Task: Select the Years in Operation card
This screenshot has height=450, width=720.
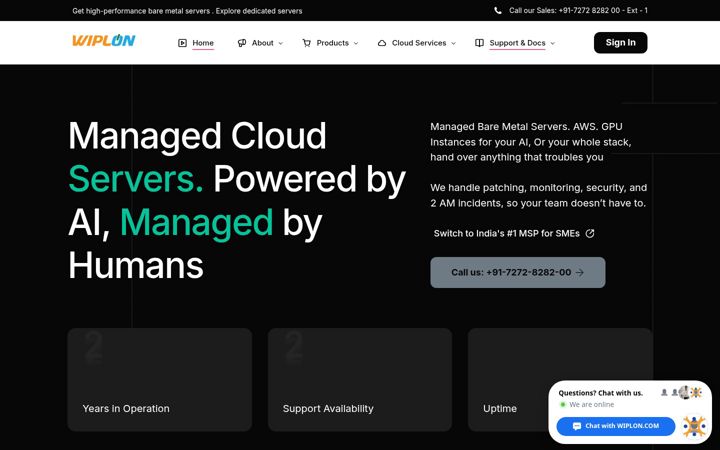Action: (160, 380)
